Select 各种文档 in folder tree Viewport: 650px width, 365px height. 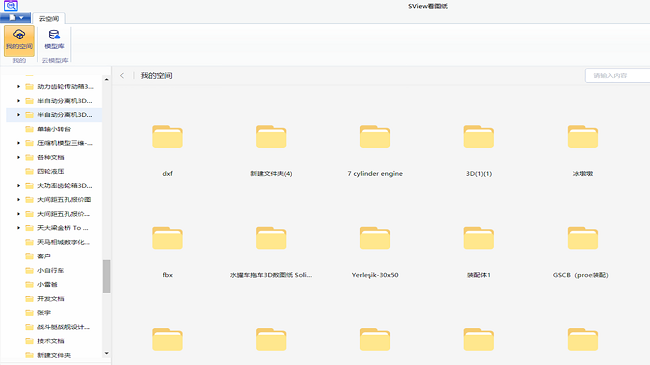pyautogui.click(x=51, y=157)
